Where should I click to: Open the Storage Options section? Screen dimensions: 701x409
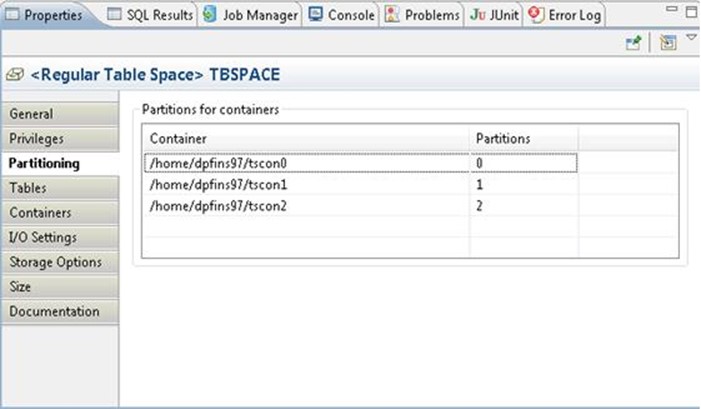coord(55,262)
